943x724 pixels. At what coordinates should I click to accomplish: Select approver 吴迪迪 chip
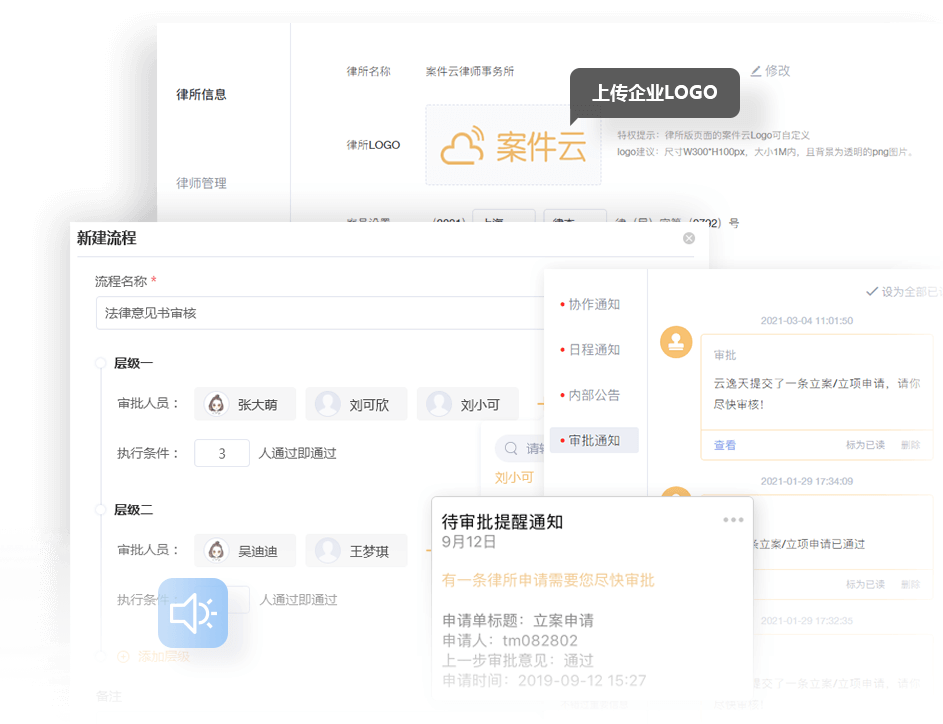[x=245, y=550]
